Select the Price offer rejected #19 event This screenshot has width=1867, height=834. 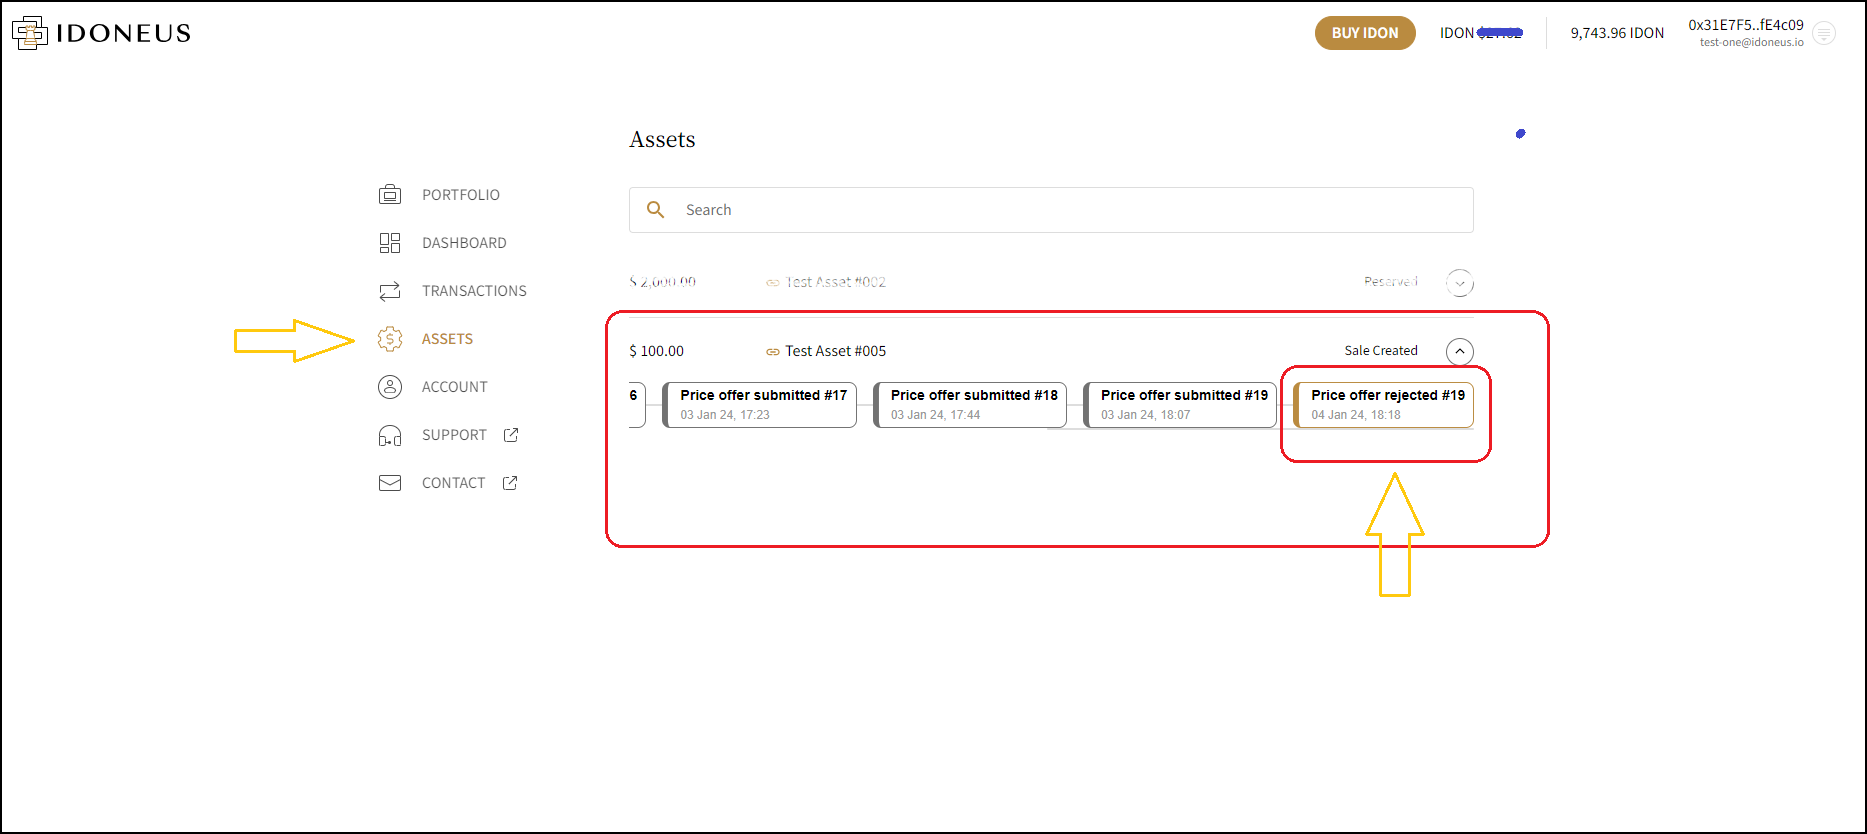(1384, 405)
